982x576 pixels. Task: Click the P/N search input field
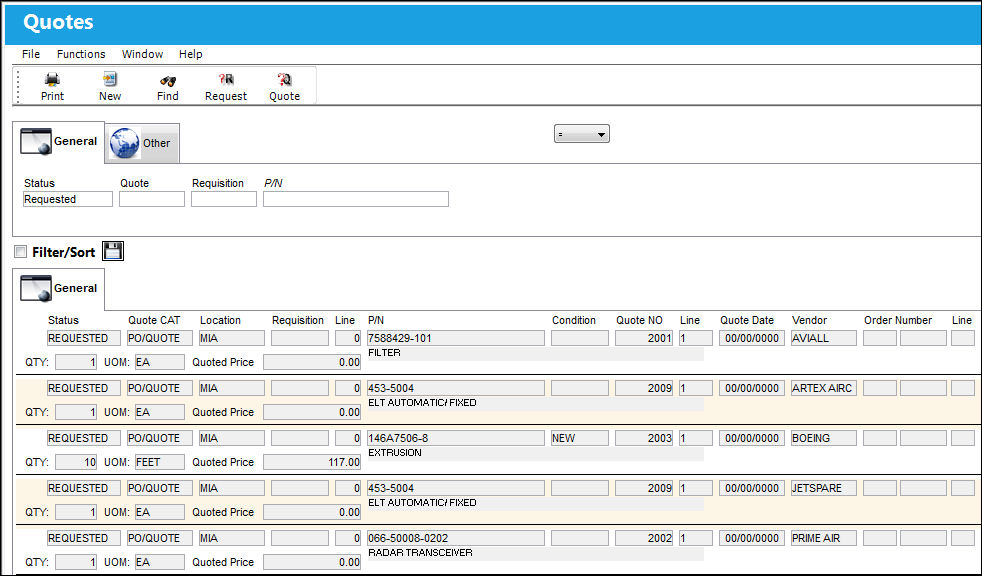tap(356, 199)
